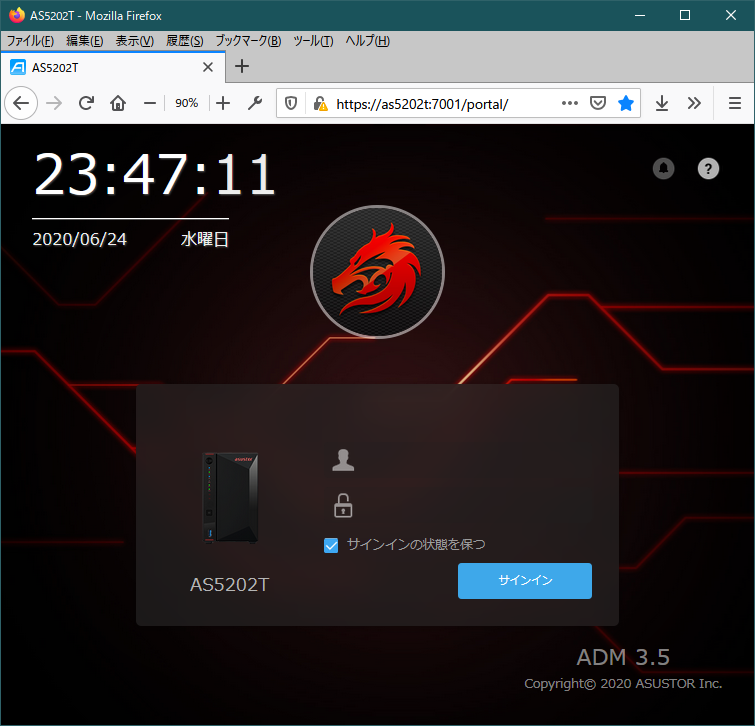Click the 水曜日 weekday text
755x726 pixels.
pyautogui.click(x=205, y=239)
